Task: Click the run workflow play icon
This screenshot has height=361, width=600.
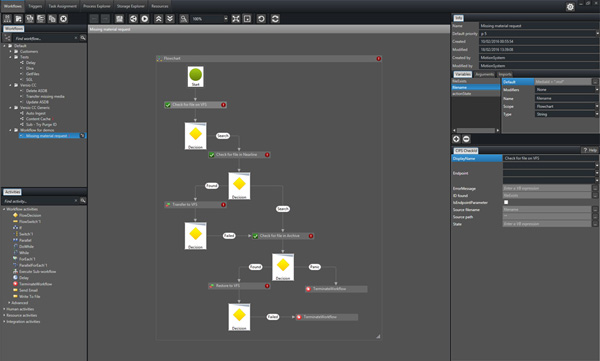Action: 145,19
